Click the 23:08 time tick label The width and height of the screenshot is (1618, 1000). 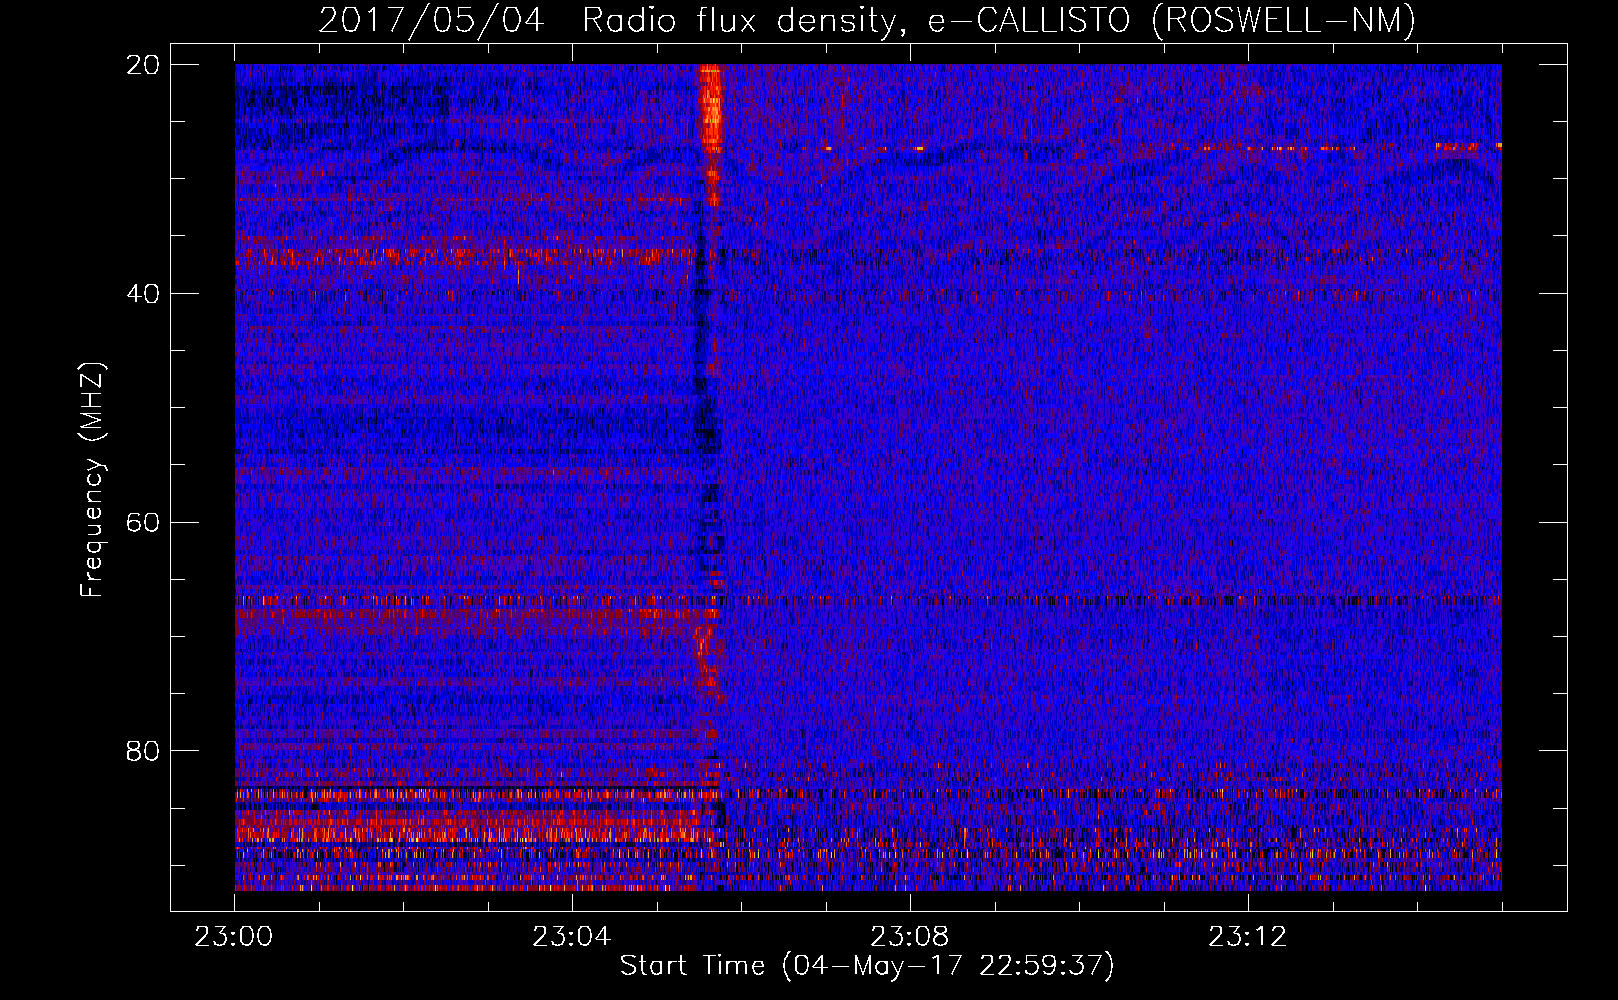coord(910,937)
